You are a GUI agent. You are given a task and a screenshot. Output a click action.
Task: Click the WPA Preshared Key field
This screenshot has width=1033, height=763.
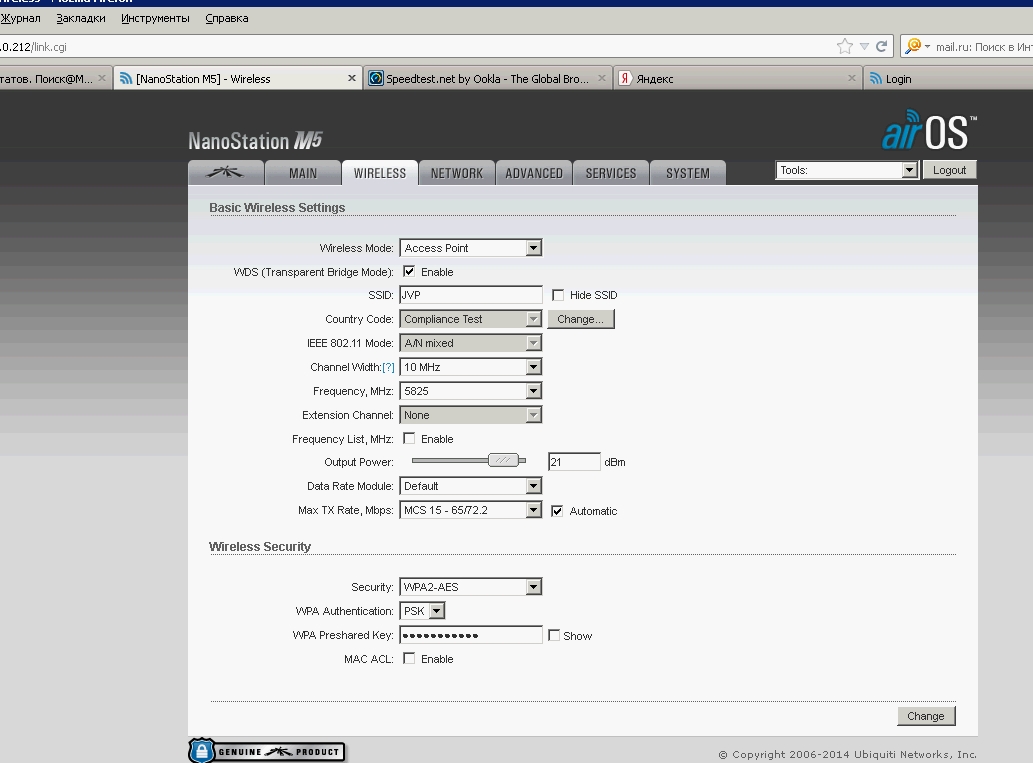pos(470,635)
